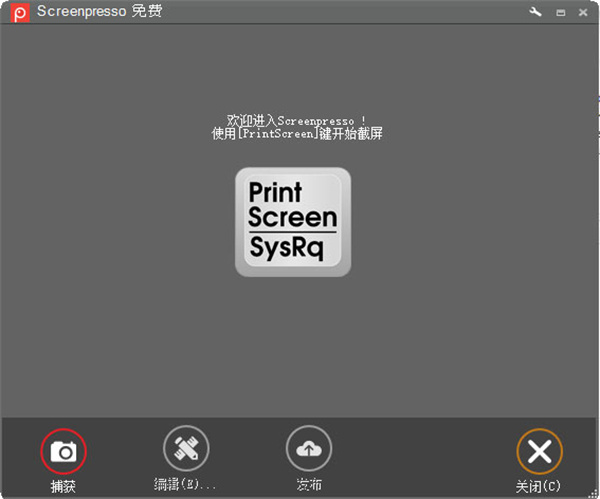Click the 编辑(E)... text label
Viewport: 600px width, 499px height.
coord(185,486)
